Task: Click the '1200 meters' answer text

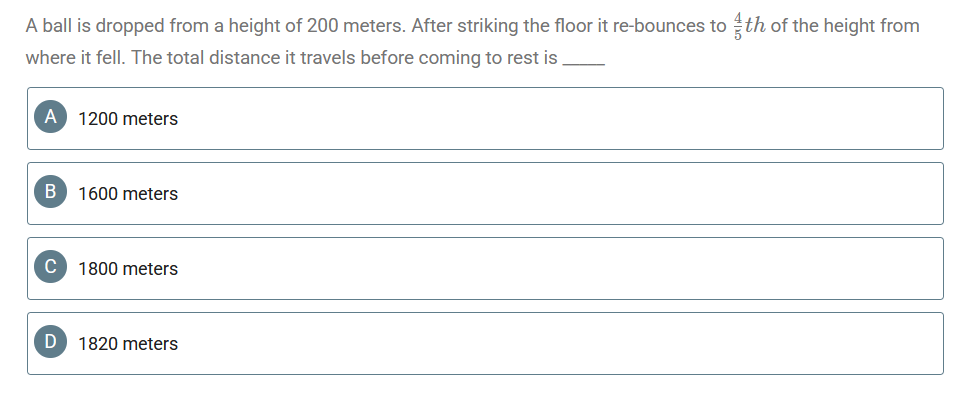Action: [x=128, y=119]
